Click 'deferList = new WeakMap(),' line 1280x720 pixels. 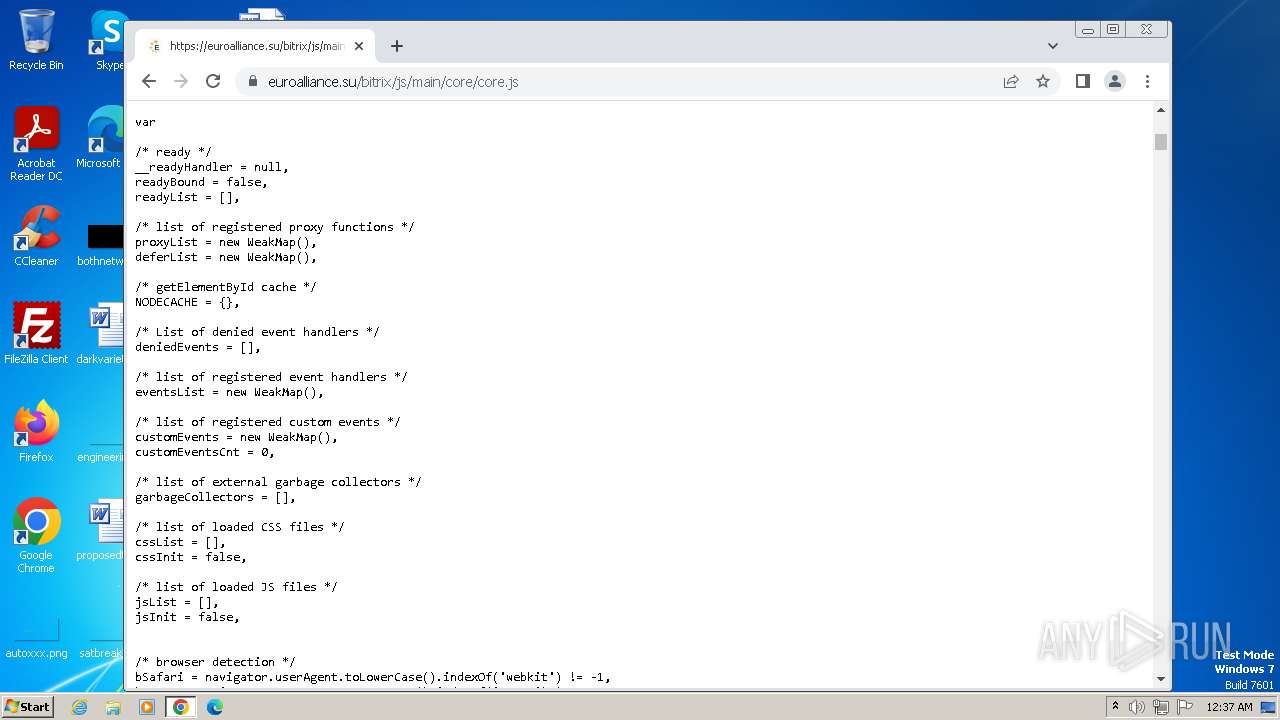(226, 257)
